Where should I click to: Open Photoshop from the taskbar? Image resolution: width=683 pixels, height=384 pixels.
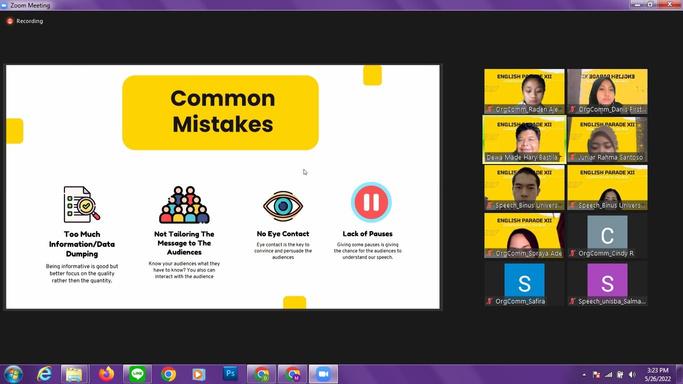[x=230, y=374]
